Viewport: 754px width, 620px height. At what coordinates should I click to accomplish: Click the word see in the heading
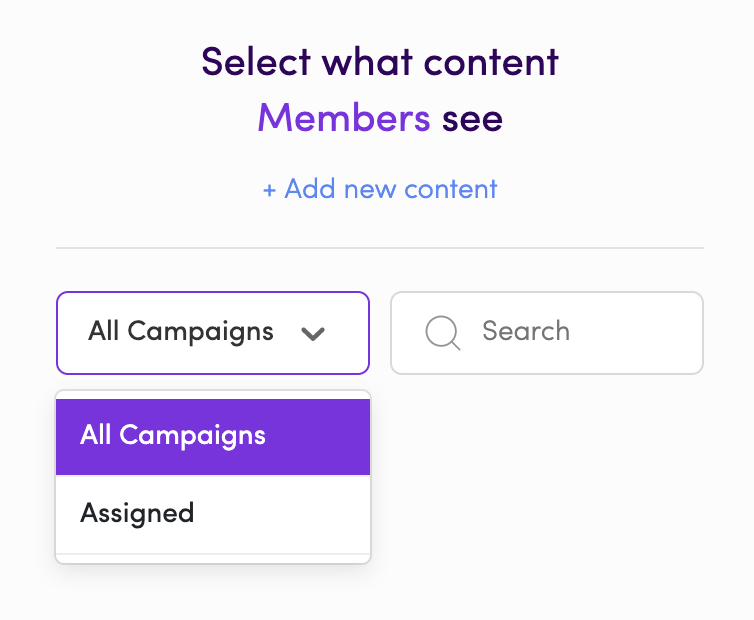pyautogui.click(x=472, y=120)
